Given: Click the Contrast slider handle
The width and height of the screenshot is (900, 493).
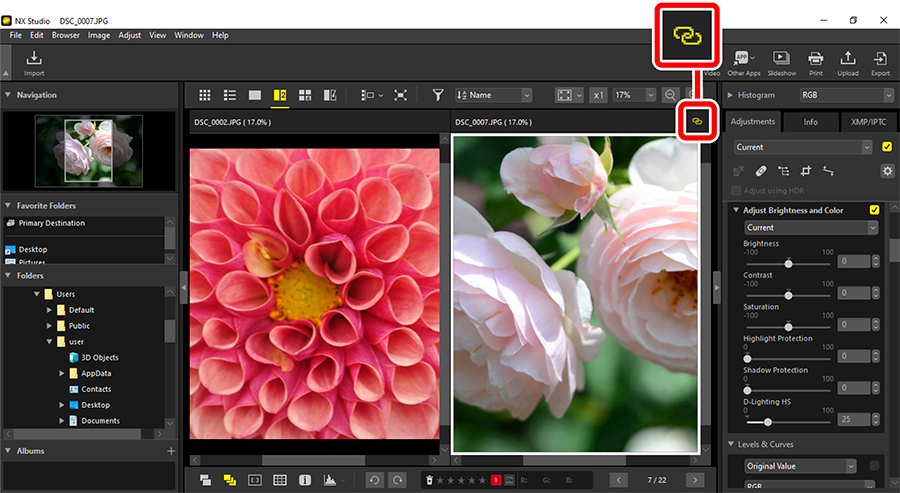Looking at the screenshot, I should [x=788, y=296].
